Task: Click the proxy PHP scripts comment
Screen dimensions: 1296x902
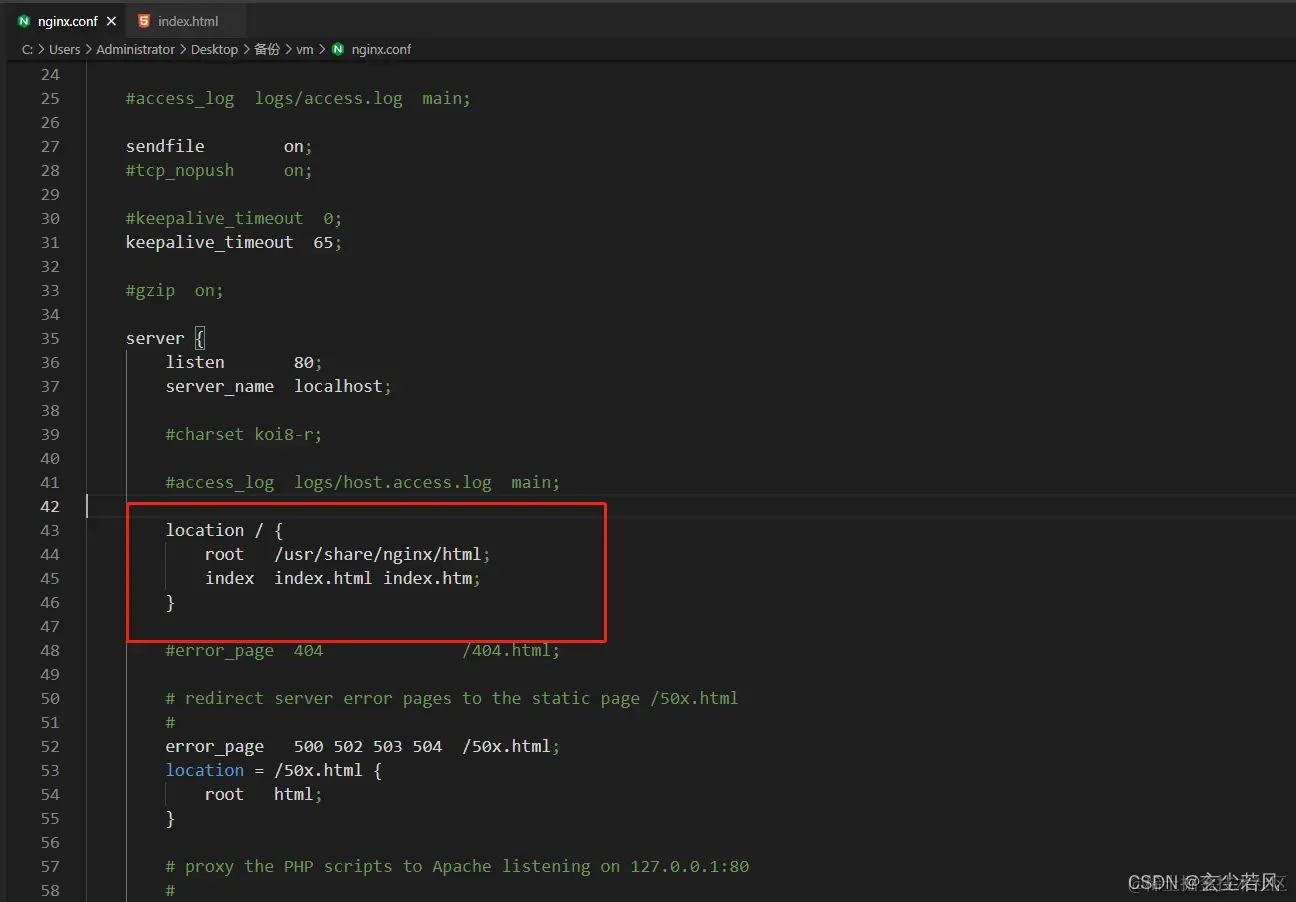Action: pyautogui.click(x=457, y=866)
